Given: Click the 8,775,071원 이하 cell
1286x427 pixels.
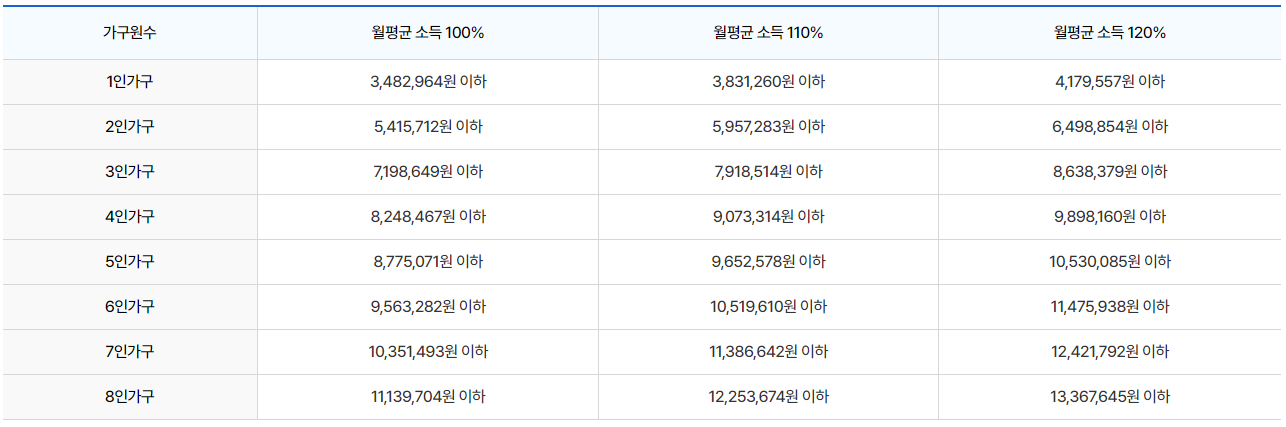Looking at the screenshot, I should point(428,262).
